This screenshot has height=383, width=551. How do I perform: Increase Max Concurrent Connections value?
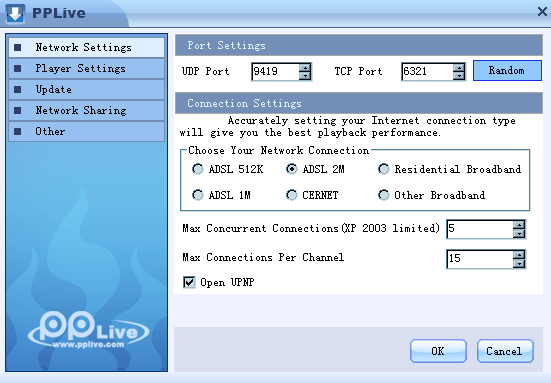(519, 225)
